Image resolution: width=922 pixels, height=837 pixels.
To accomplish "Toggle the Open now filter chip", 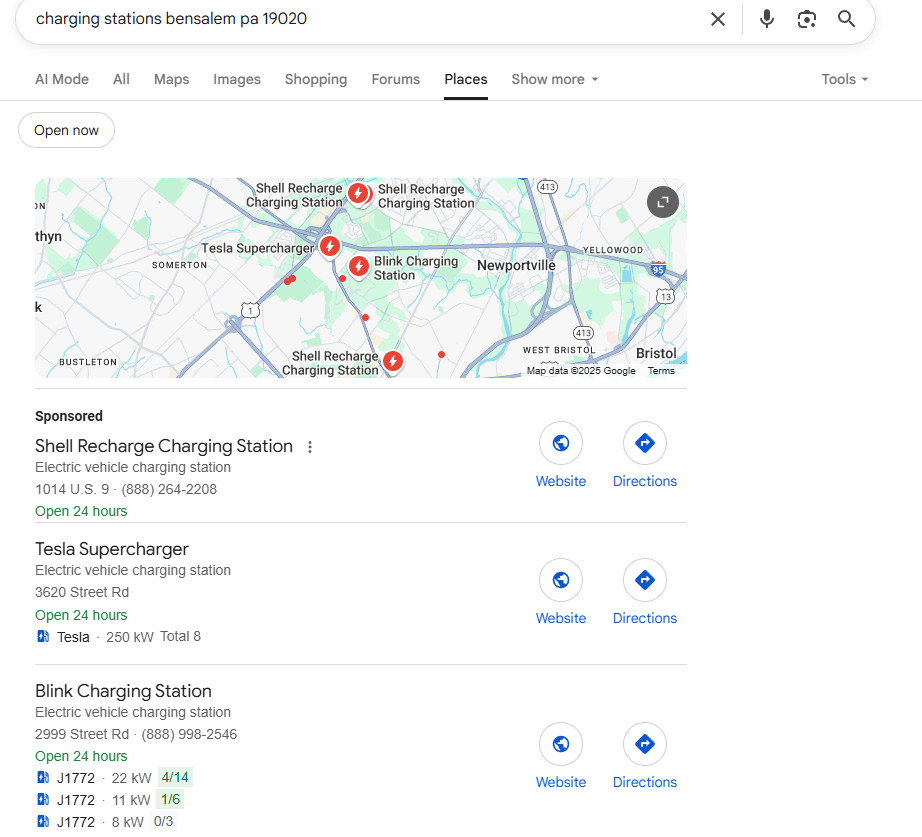I will (66, 131).
